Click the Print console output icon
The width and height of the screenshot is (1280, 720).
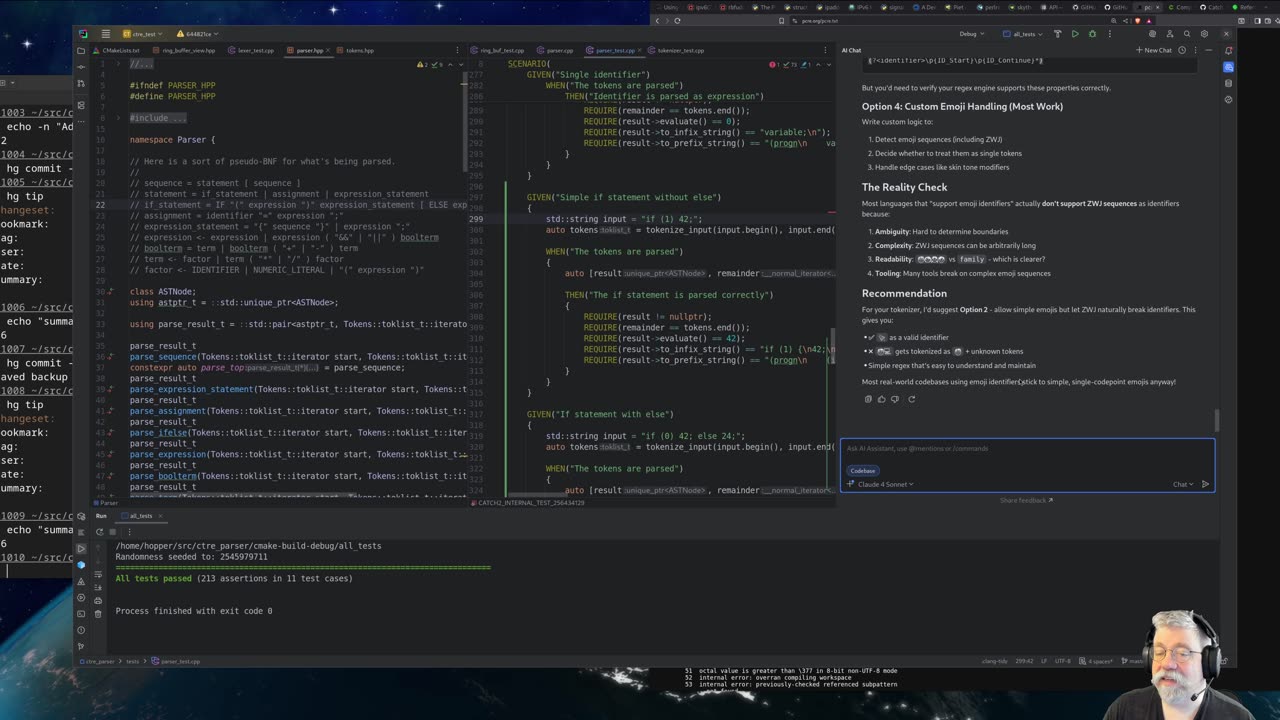click(98, 600)
